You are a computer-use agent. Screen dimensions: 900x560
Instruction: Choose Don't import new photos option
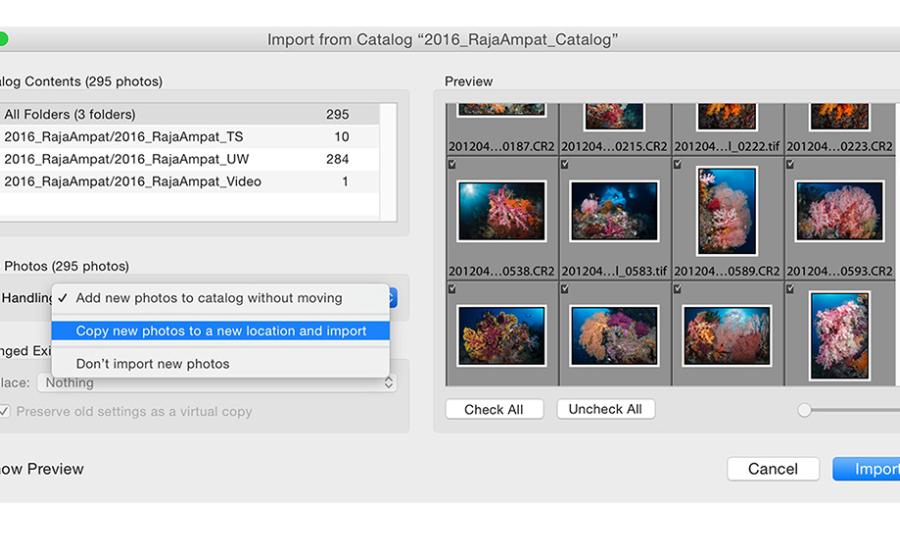(153, 364)
